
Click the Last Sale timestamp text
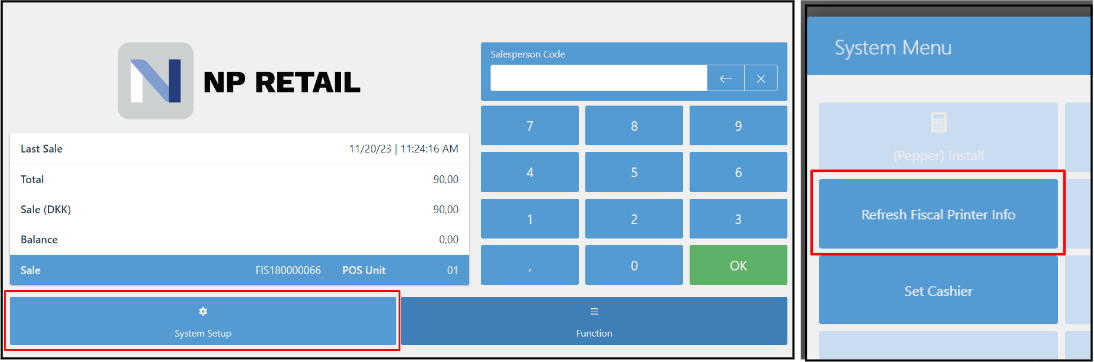(403, 149)
